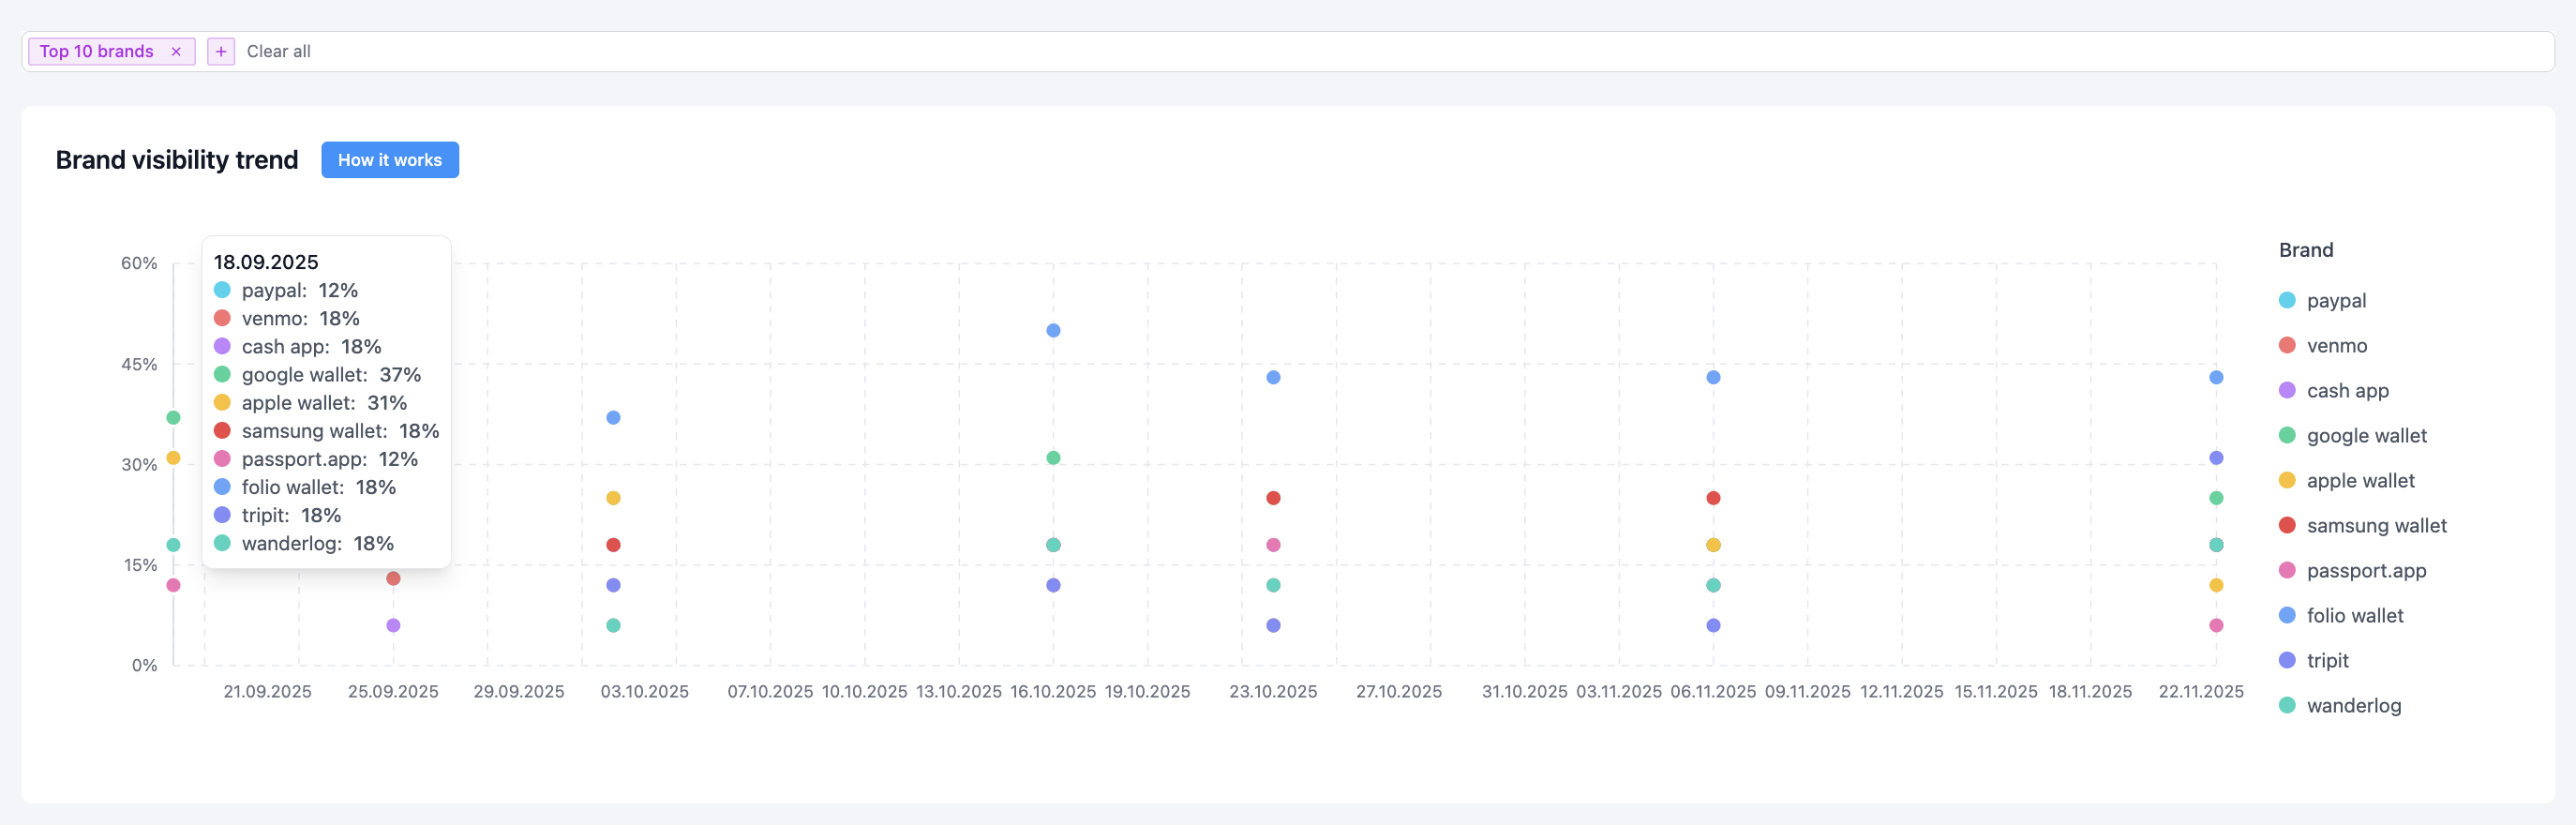This screenshot has height=825, width=2576.
Task: Toggle apple wallet in the Brand legend
Action: click(2347, 480)
